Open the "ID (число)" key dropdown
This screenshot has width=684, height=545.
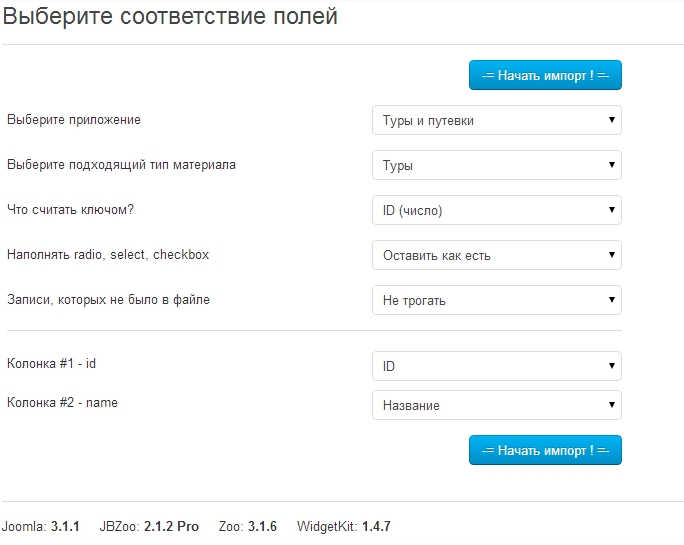point(497,210)
